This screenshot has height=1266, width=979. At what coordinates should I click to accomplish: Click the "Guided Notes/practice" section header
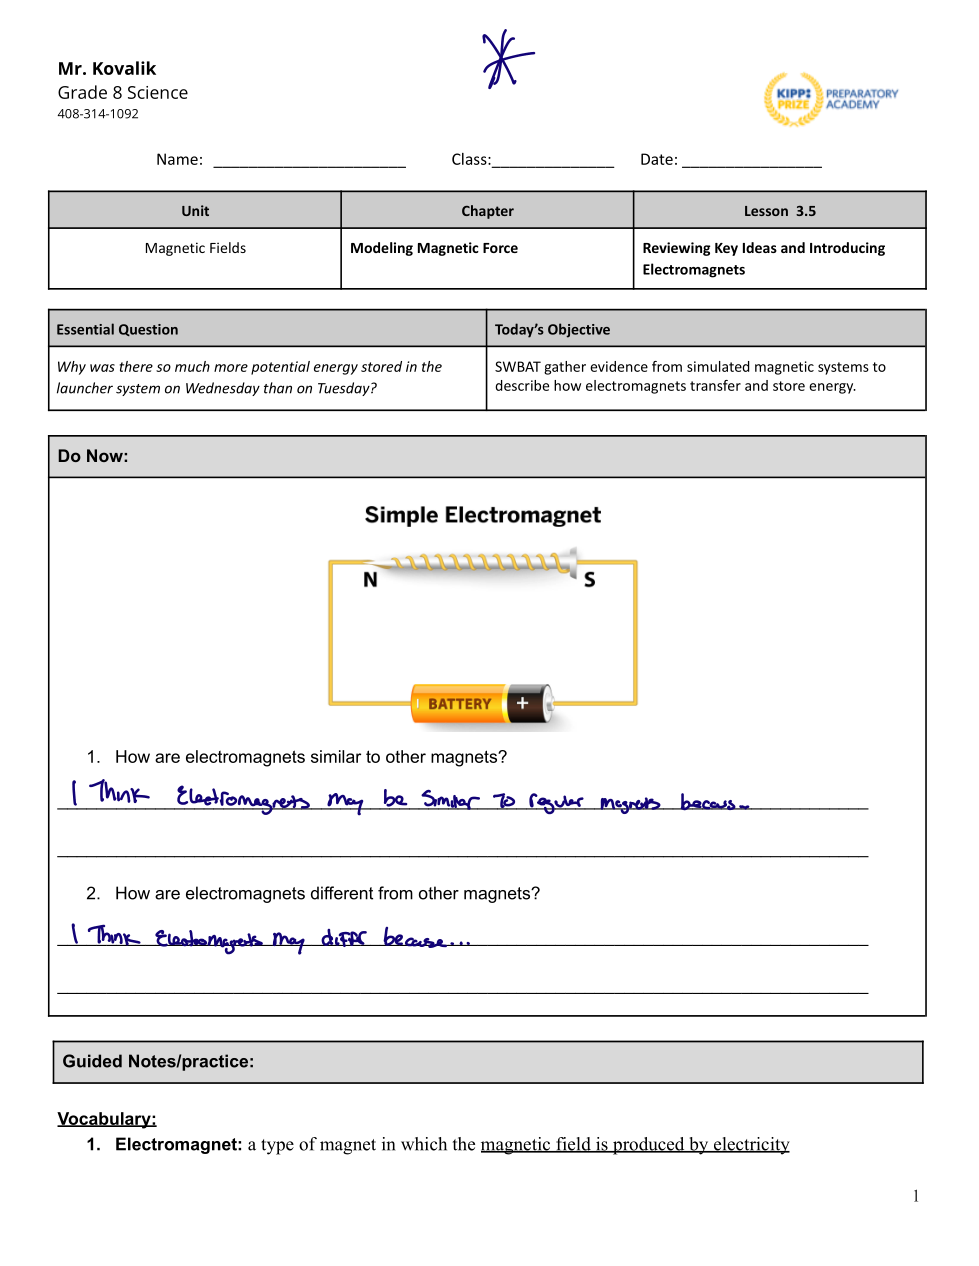(x=158, y=1062)
